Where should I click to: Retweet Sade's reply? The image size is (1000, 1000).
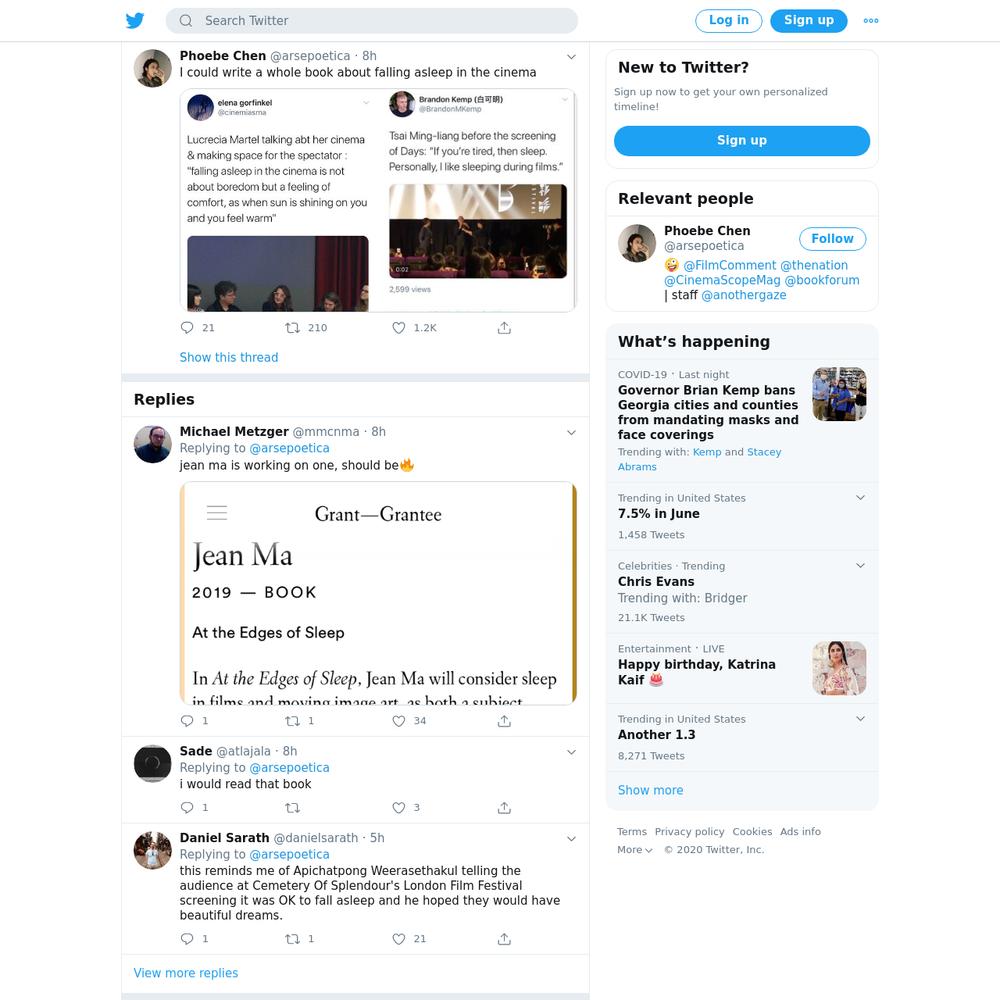tap(292, 807)
